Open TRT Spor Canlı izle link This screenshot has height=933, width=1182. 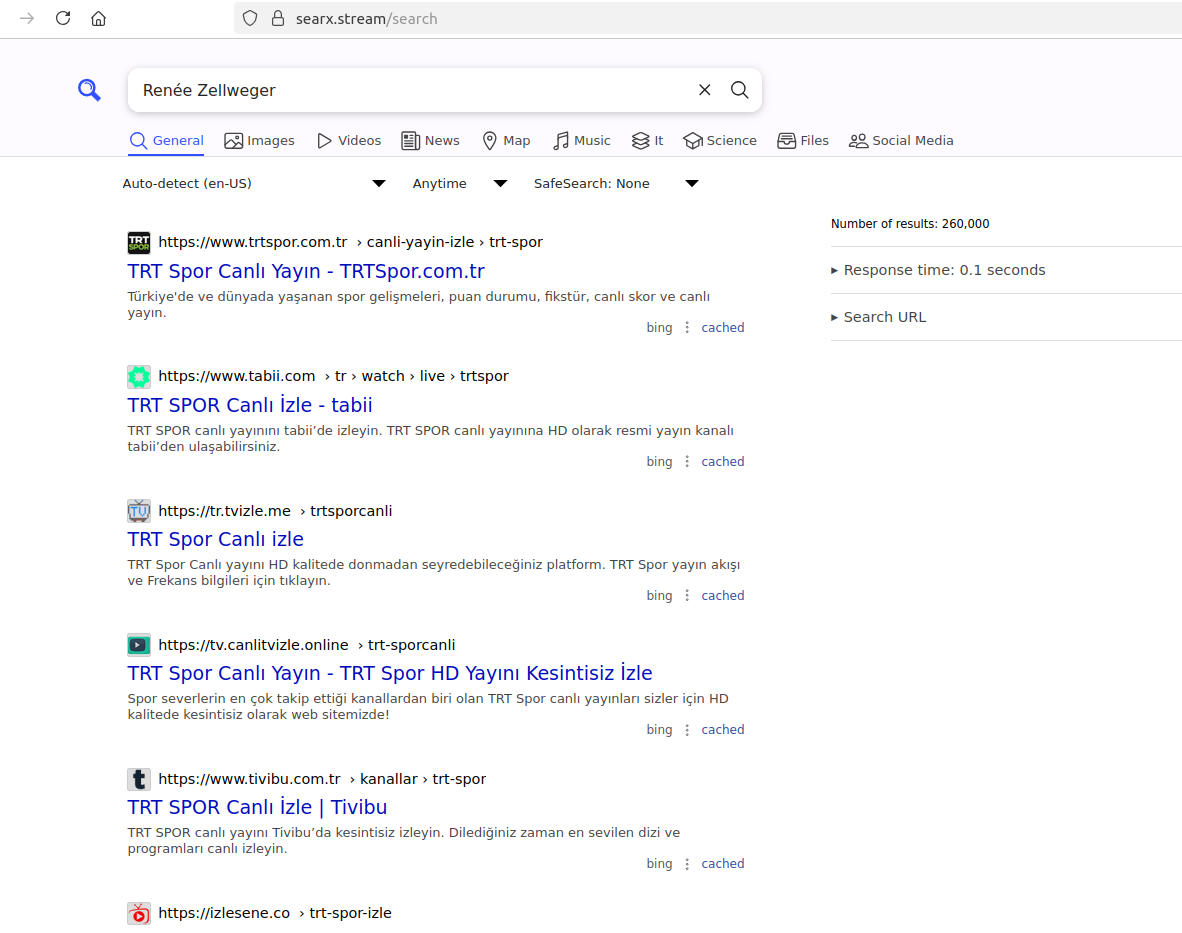pos(216,540)
